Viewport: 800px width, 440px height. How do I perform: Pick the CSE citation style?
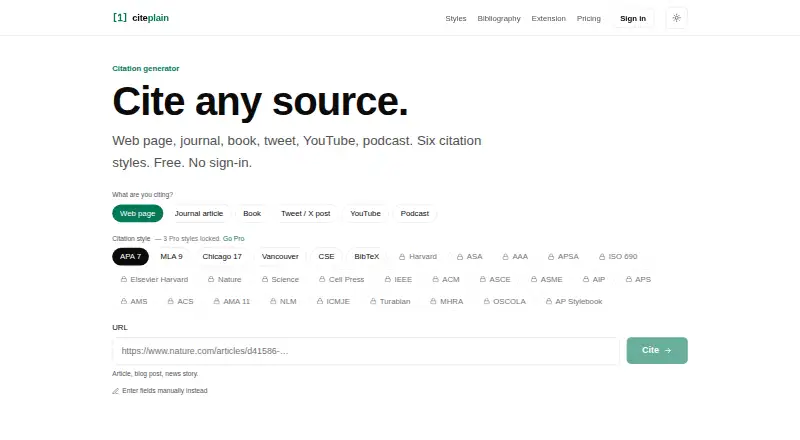point(327,257)
